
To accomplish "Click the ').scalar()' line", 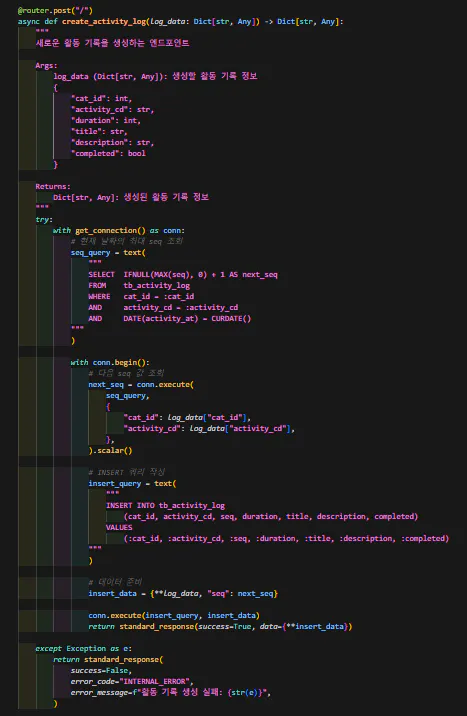I will (110, 451).
